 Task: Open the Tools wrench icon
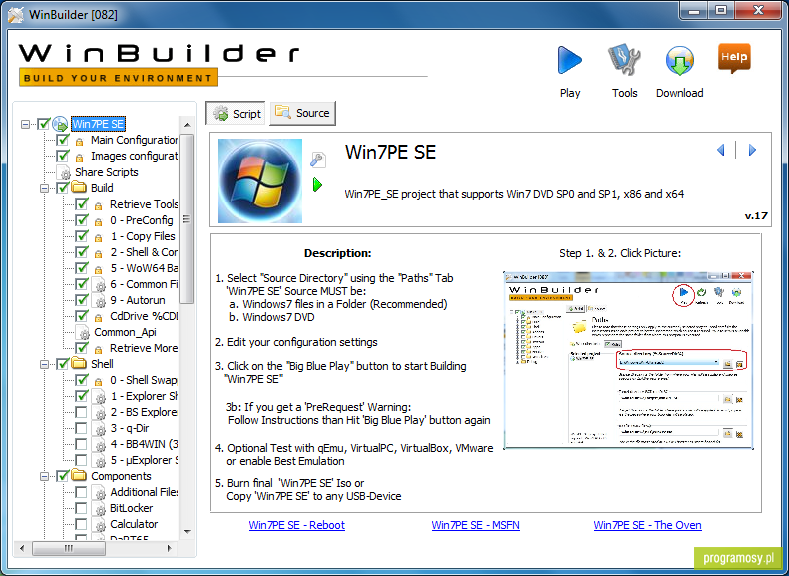pos(624,60)
